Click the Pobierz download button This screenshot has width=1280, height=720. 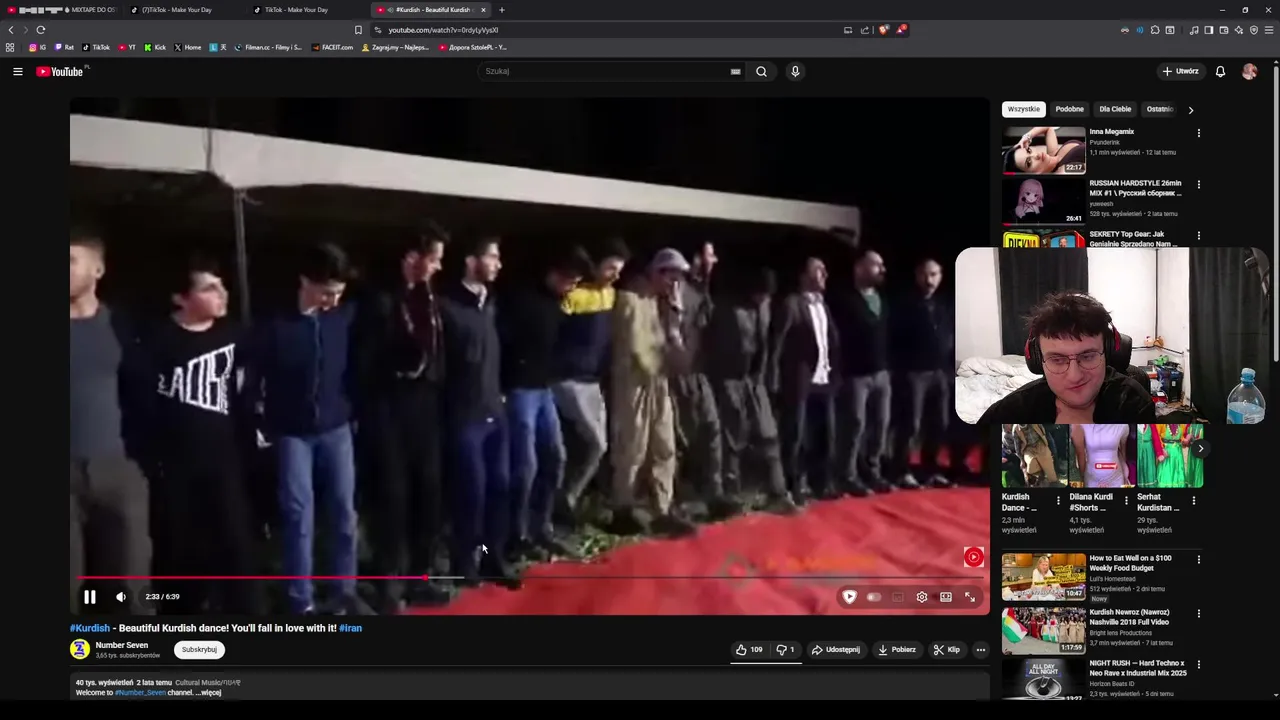(x=897, y=650)
